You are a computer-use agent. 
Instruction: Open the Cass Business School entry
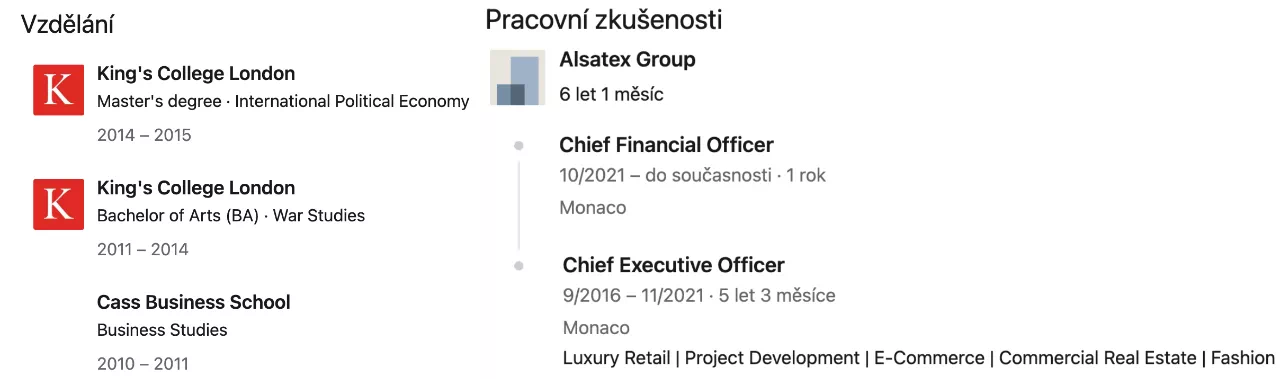[194, 302]
